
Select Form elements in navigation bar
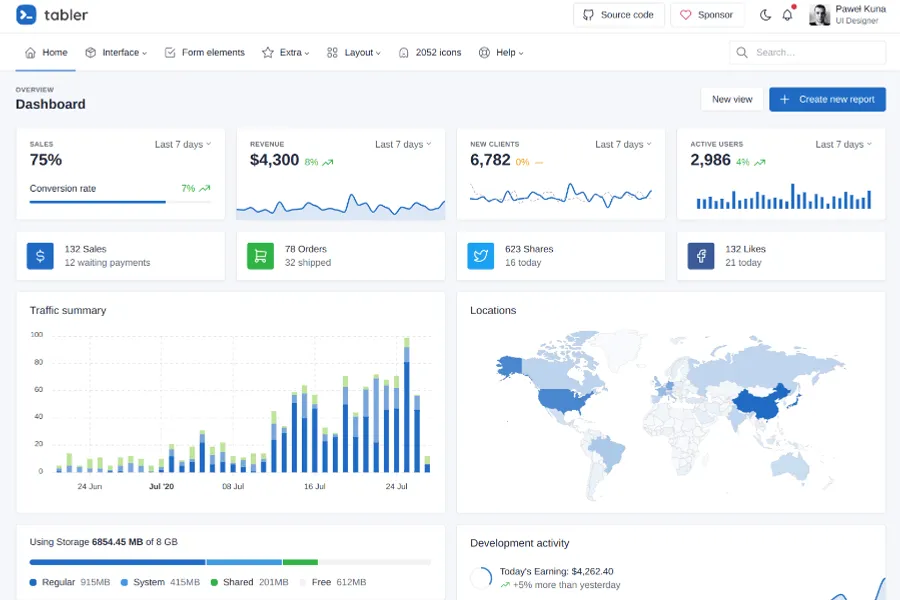click(204, 53)
